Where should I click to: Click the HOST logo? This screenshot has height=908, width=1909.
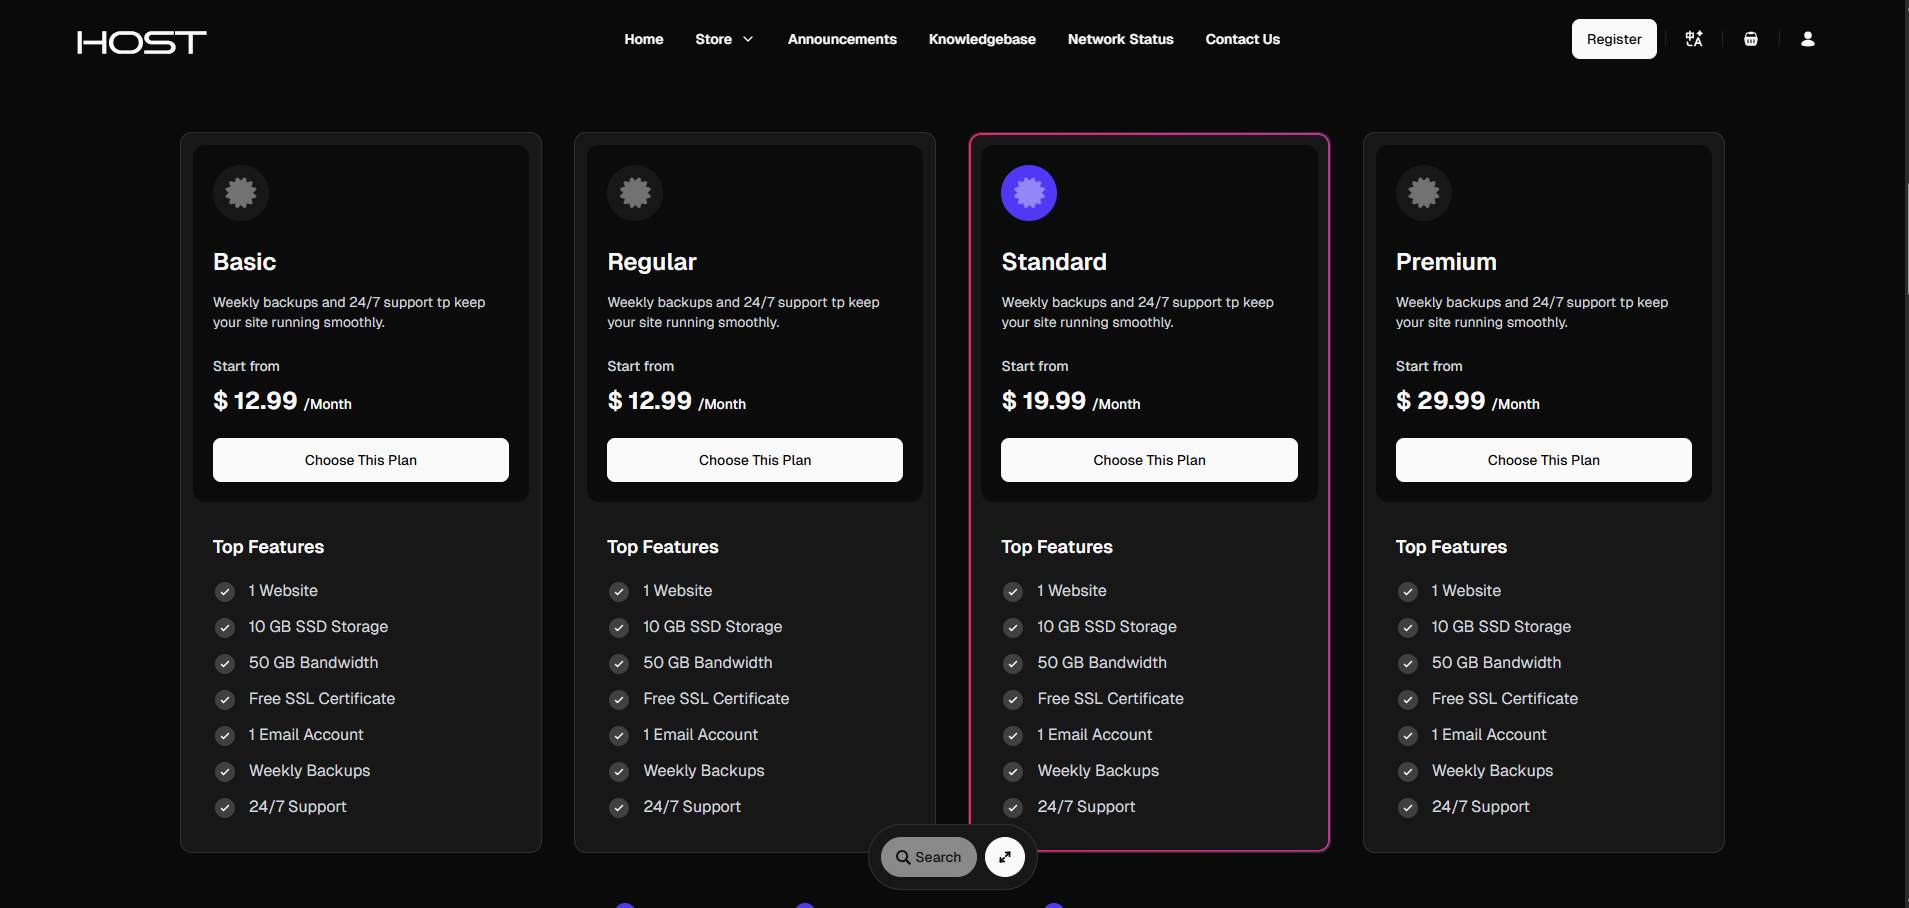coord(142,42)
